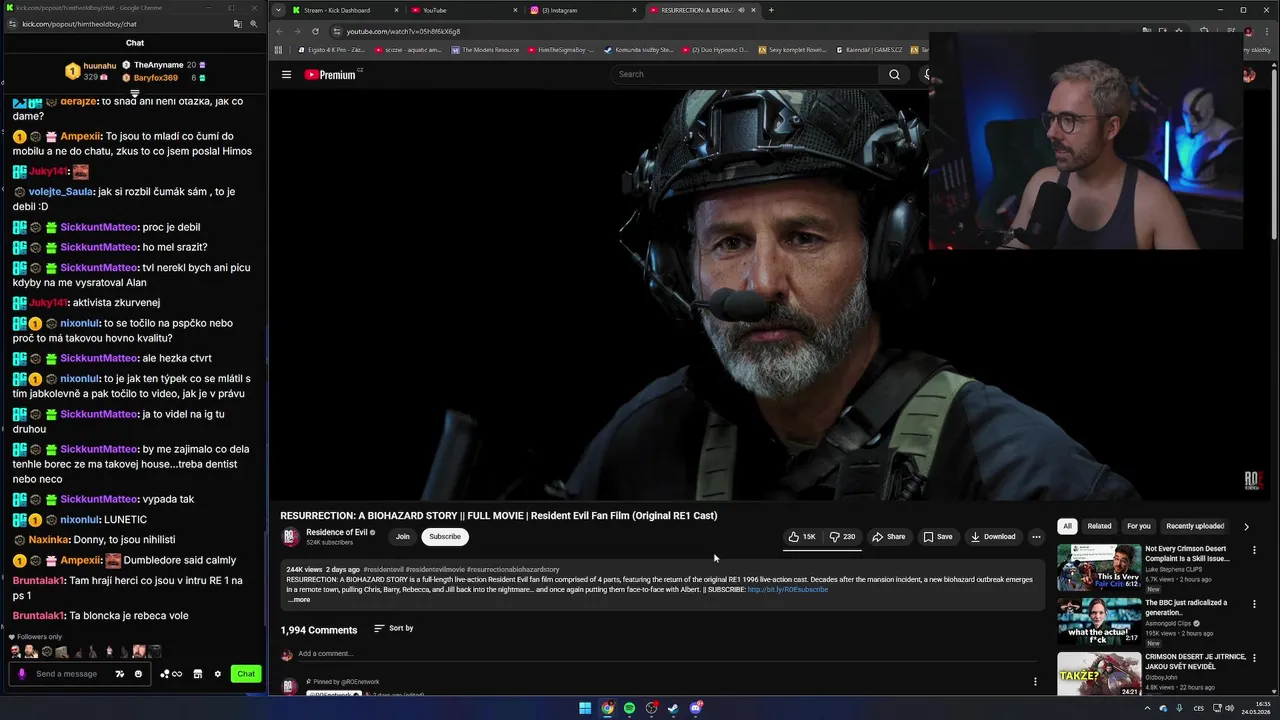The image size is (1280, 720).
Task: Open the taskbar clock and date
Action: [x=1256, y=708]
